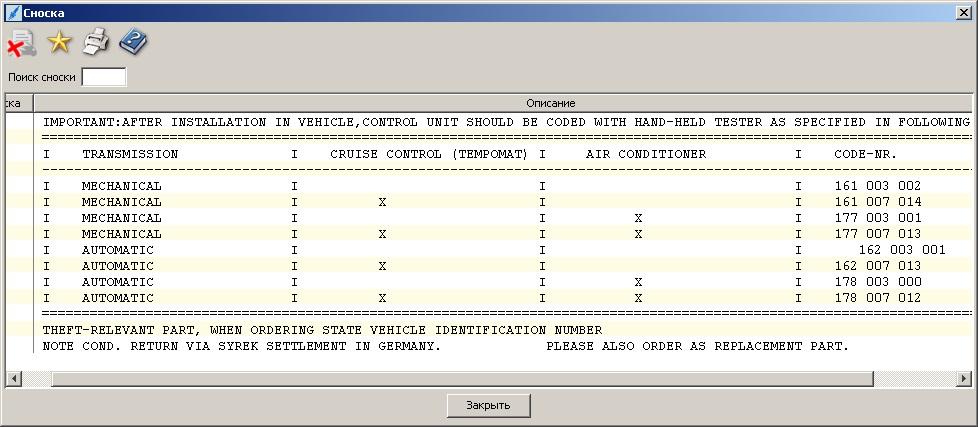978x427 pixels.
Task: Click the 'Описание' column header
Action: pyautogui.click(x=550, y=103)
